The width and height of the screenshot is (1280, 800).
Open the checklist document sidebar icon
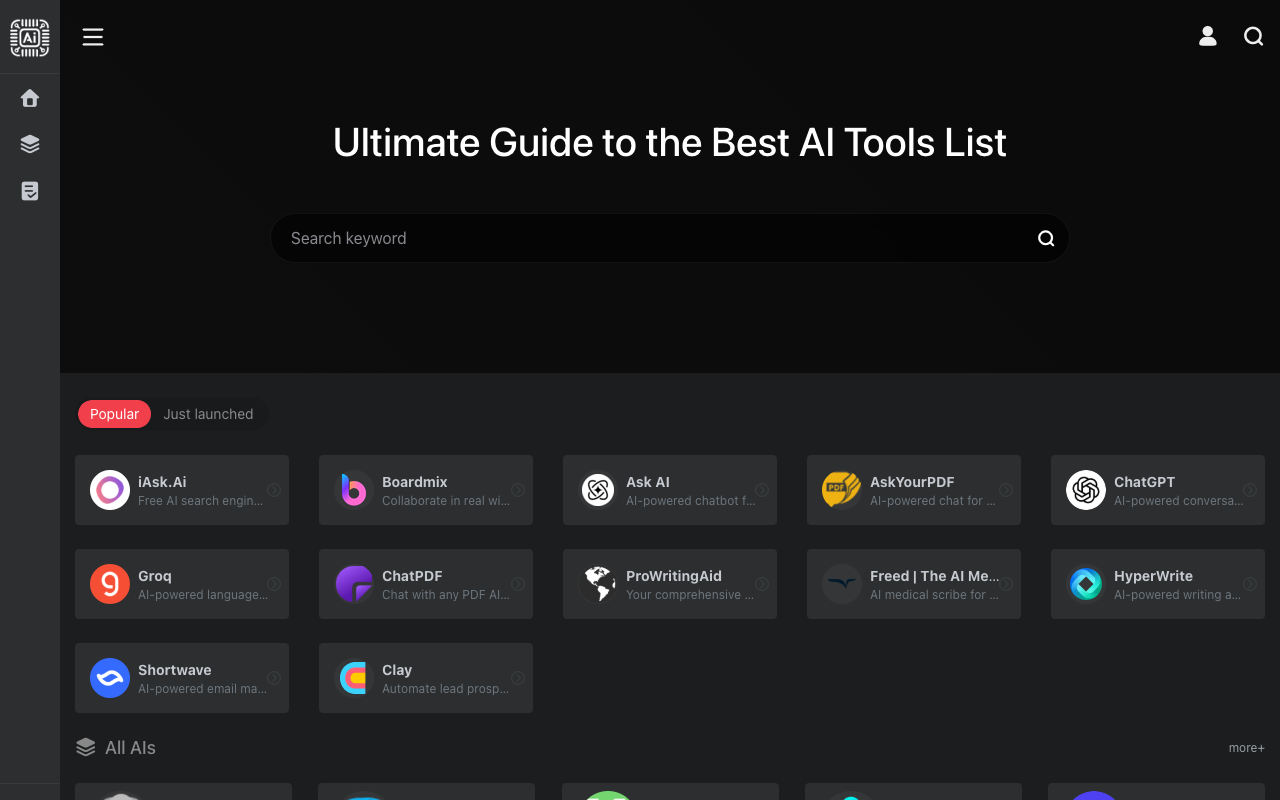pyautogui.click(x=30, y=190)
